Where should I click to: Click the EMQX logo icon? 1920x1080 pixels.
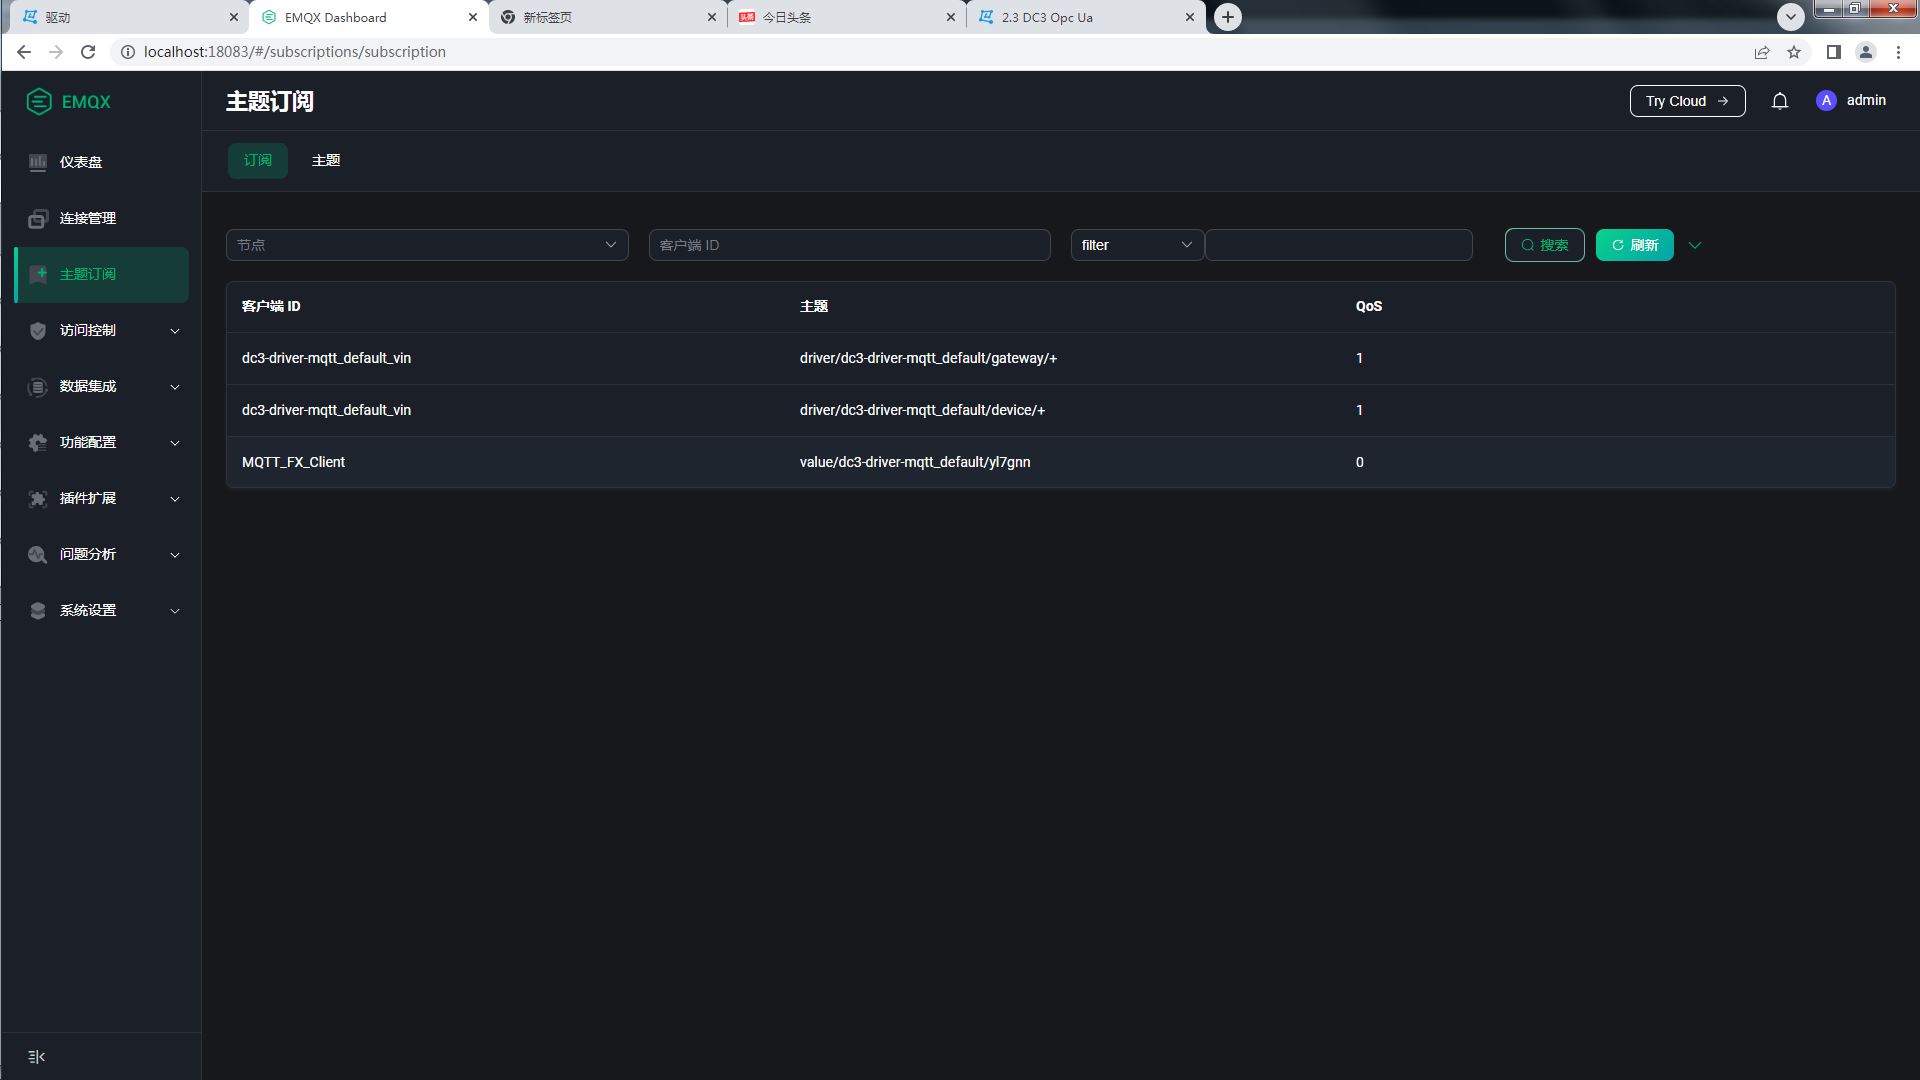tap(39, 101)
